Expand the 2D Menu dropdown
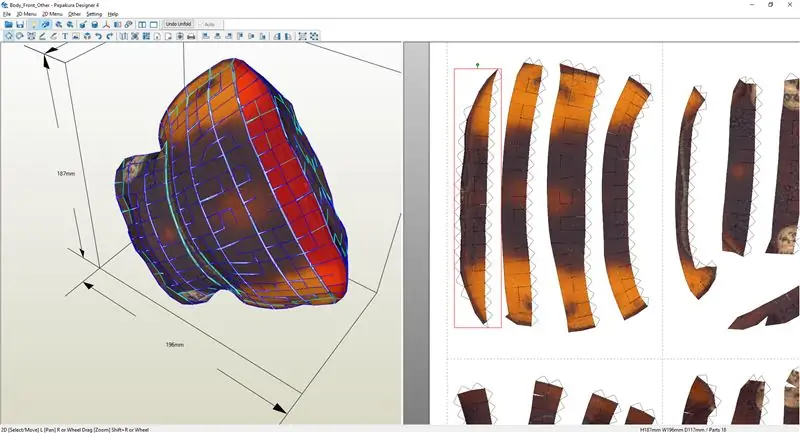Screen dimensions: 800x433 (52, 14)
